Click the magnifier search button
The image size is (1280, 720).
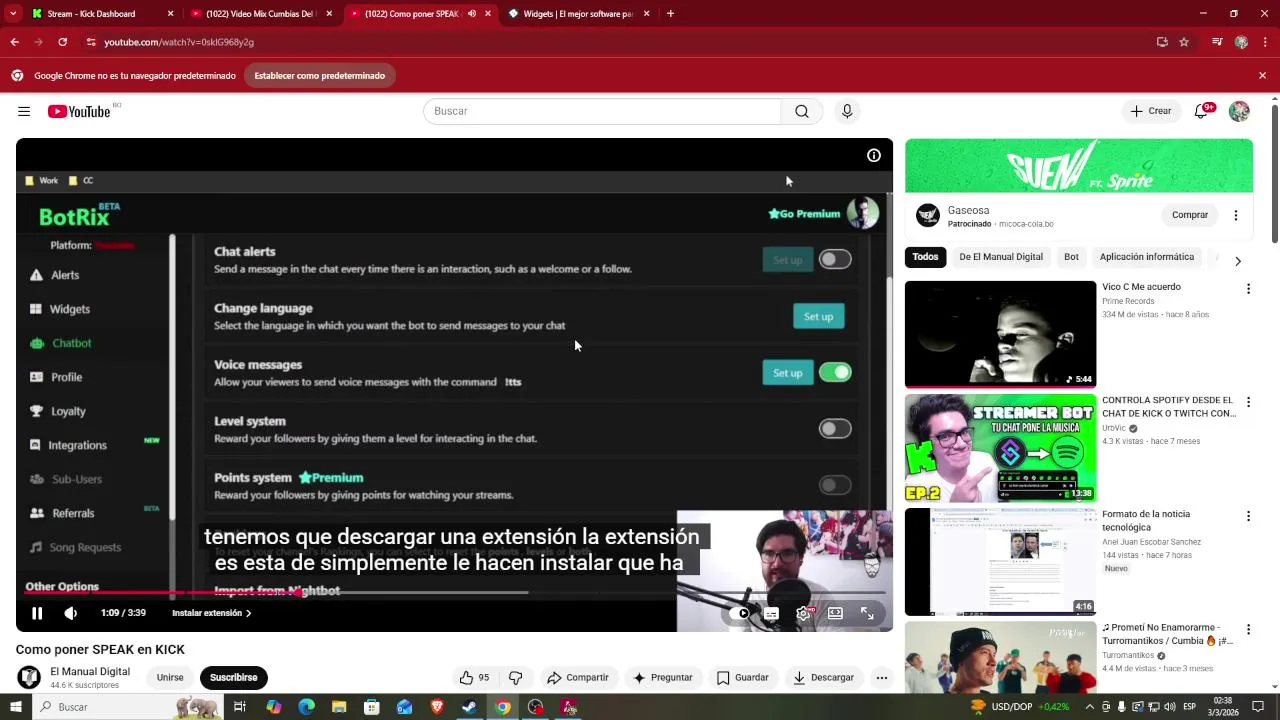click(x=802, y=111)
